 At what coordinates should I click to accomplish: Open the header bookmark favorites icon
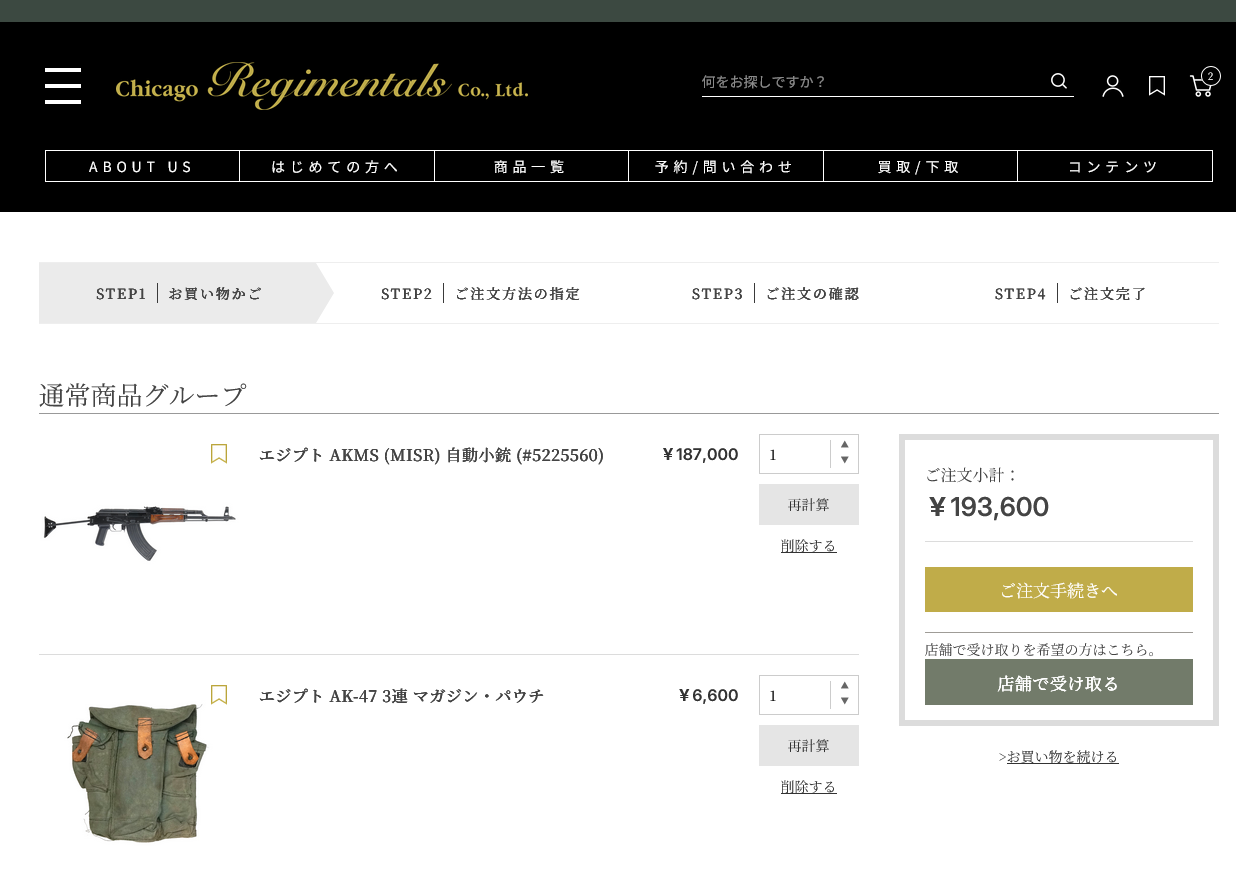pos(1157,86)
